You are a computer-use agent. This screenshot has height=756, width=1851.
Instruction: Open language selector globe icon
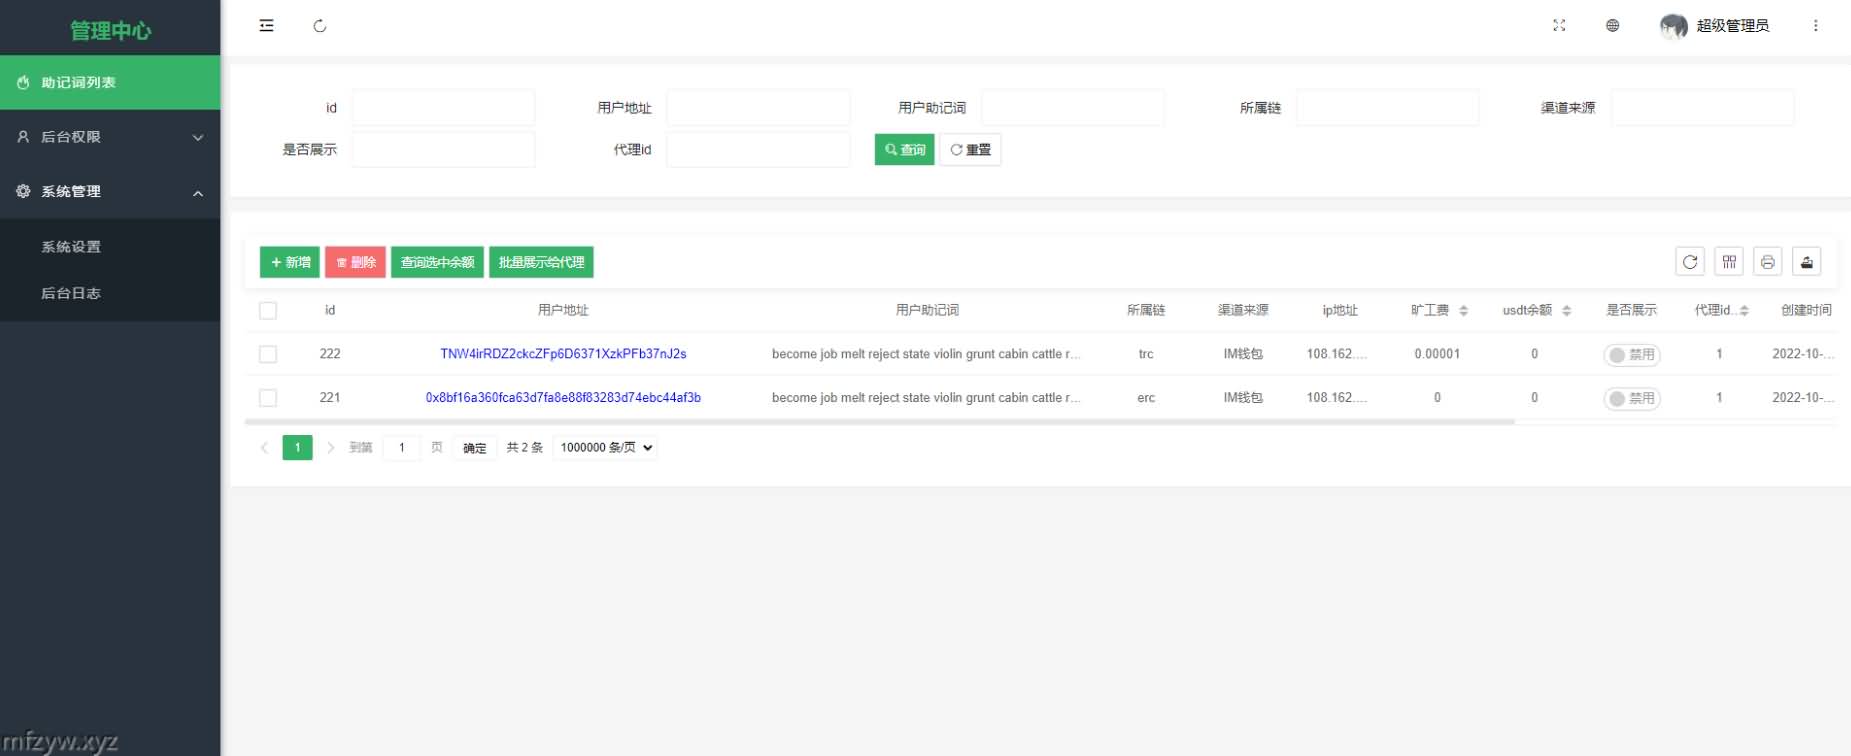pos(1612,26)
